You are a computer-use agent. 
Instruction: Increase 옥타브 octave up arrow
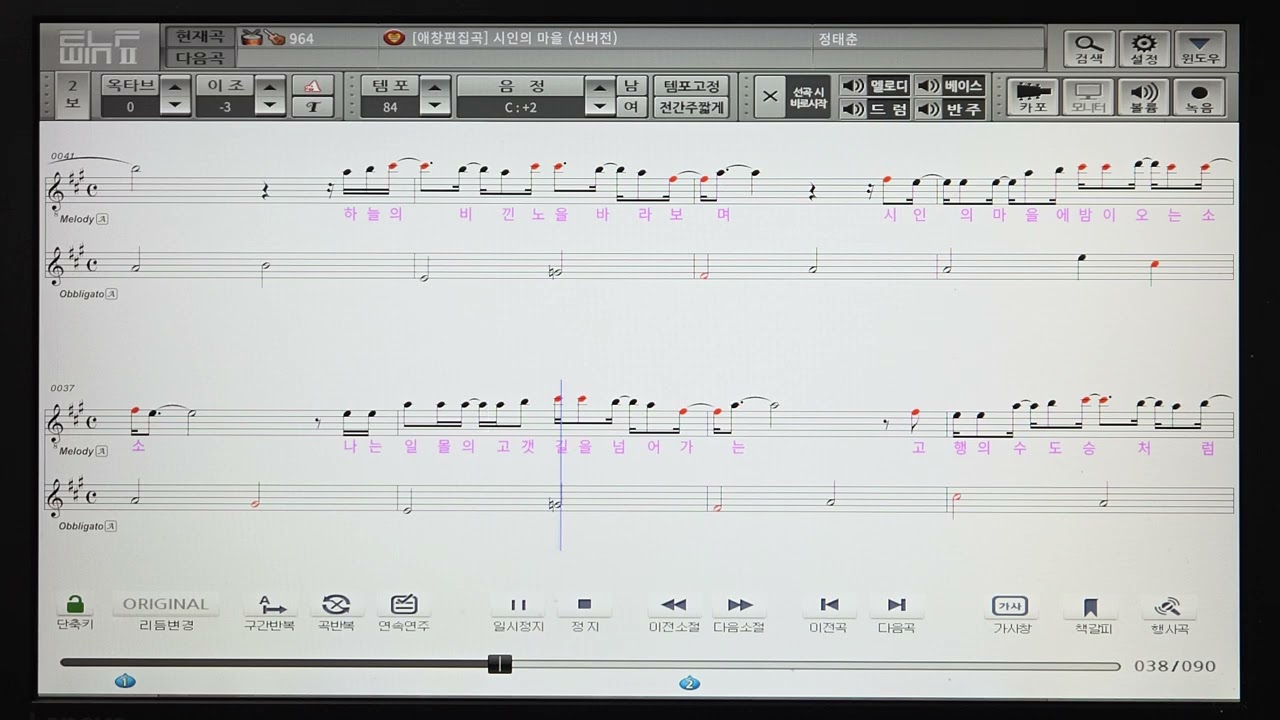(174, 87)
